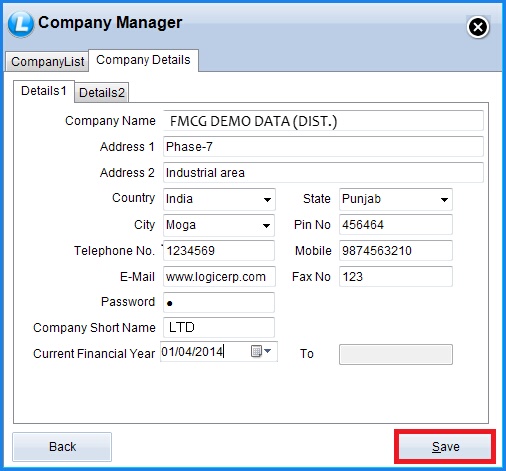The image size is (506, 471).
Task: Click the Address 2 field with Industrial area
Action: 323,172
